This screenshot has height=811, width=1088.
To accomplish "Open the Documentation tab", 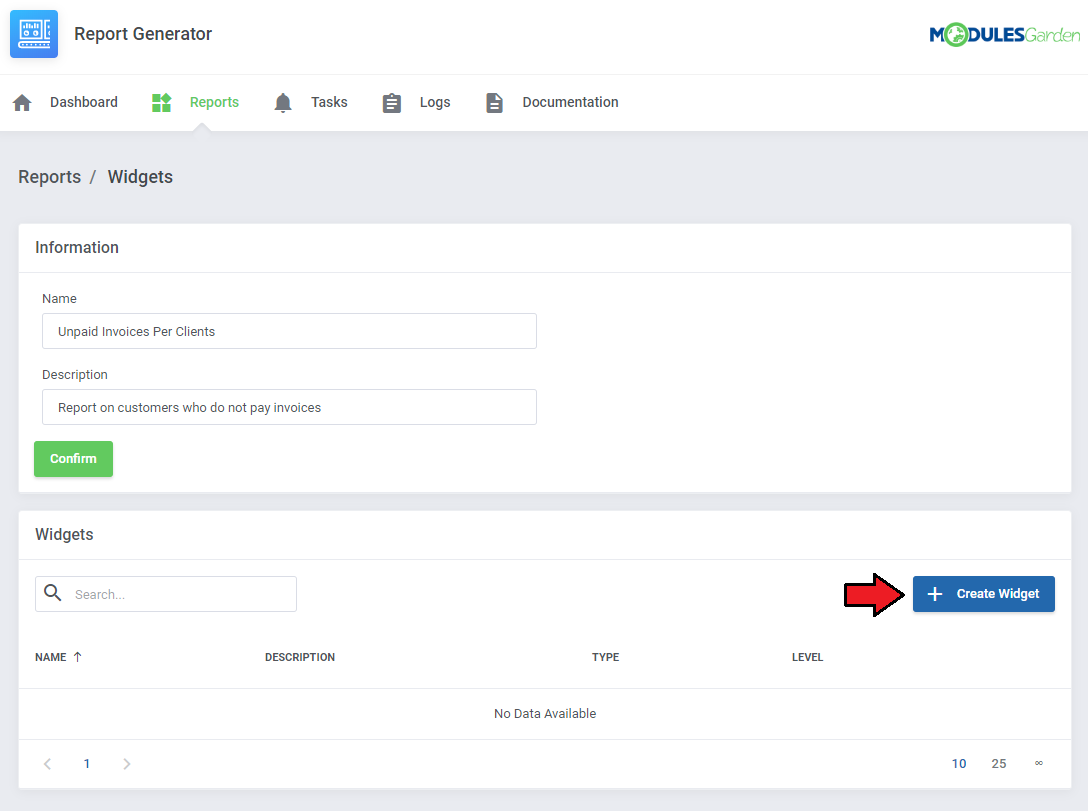I will (x=570, y=102).
